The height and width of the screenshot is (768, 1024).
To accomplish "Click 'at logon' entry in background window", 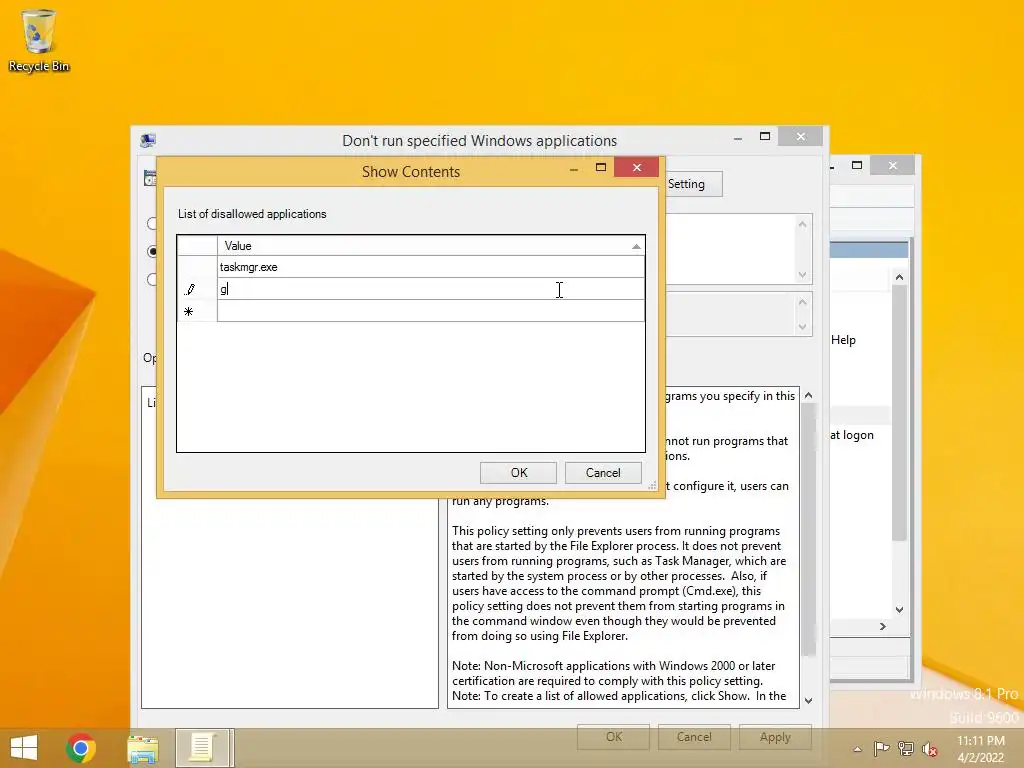I will (x=852, y=435).
